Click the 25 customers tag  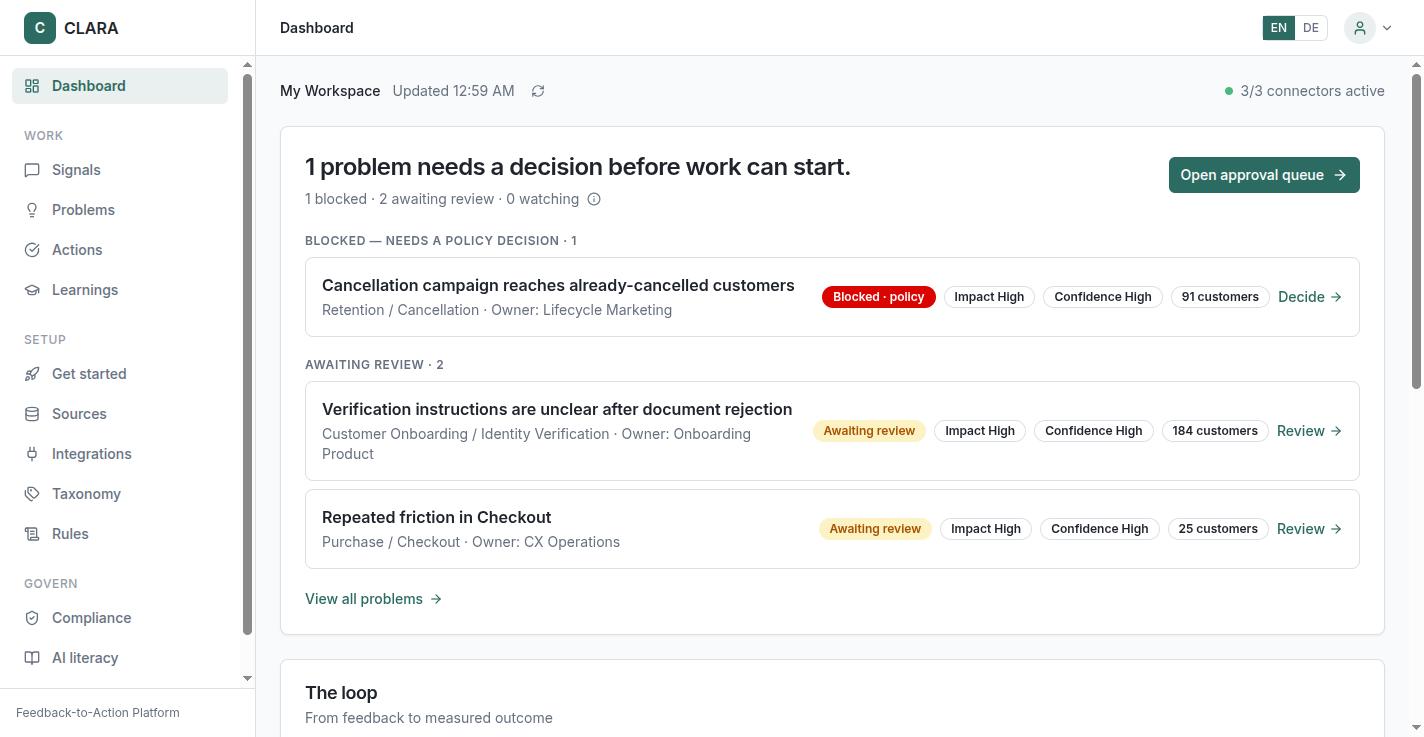[1218, 529]
